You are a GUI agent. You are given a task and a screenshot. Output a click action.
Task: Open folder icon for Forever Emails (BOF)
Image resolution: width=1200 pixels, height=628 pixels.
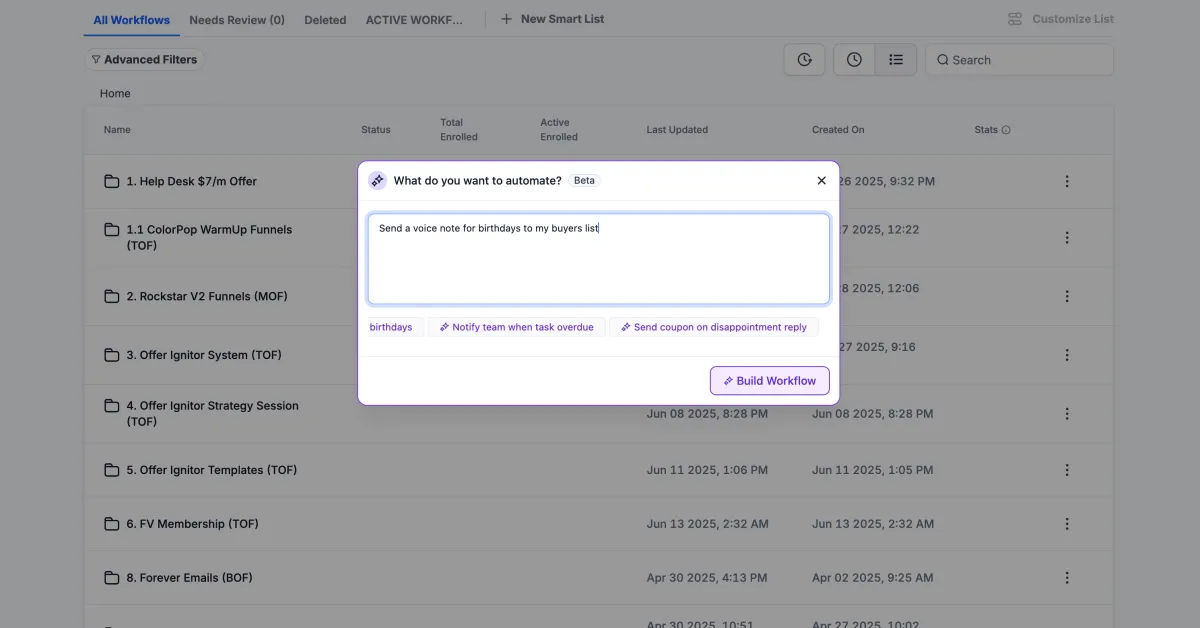[x=112, y=578]
